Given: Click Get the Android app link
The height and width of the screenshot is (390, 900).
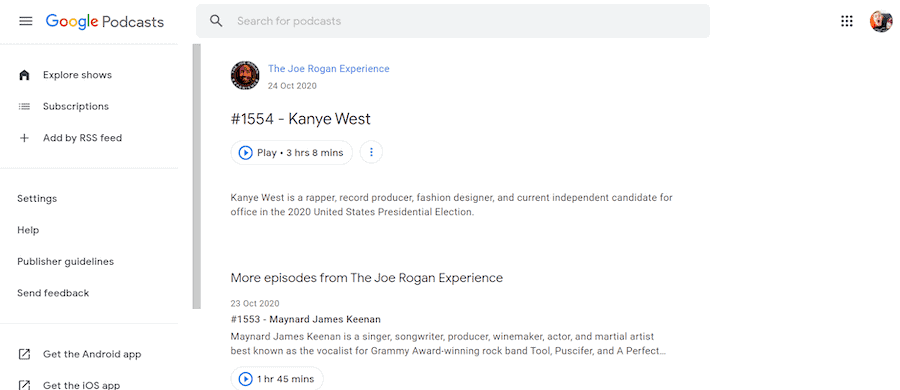Looking at the screenshot, I should pos(92,354).
